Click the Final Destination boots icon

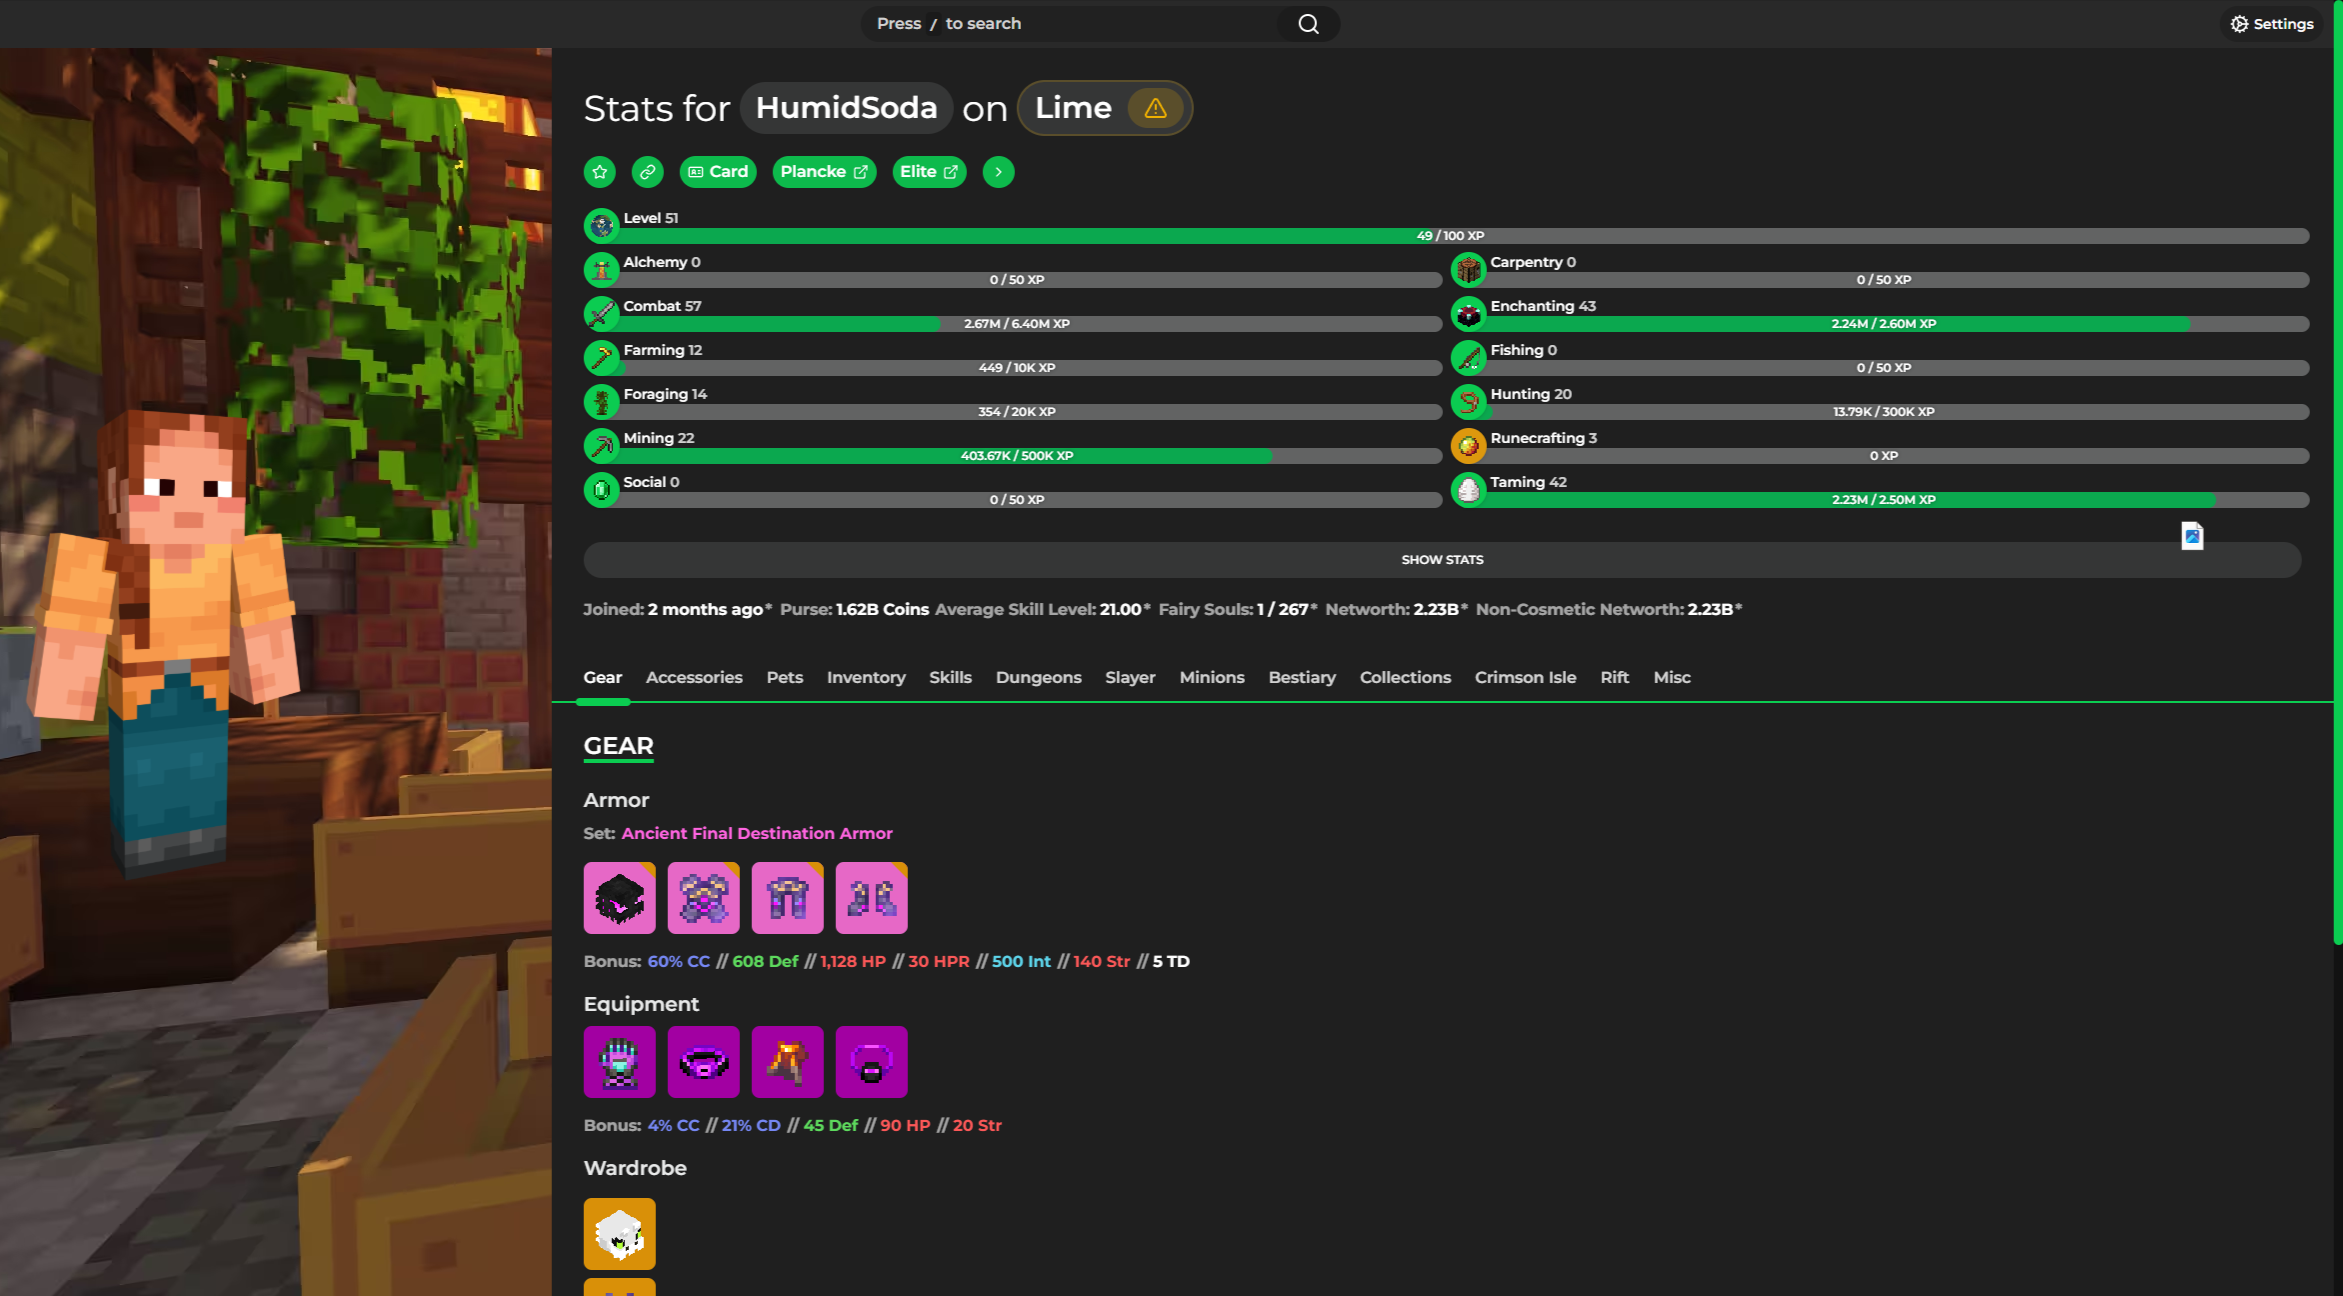[x=871, y=898]
